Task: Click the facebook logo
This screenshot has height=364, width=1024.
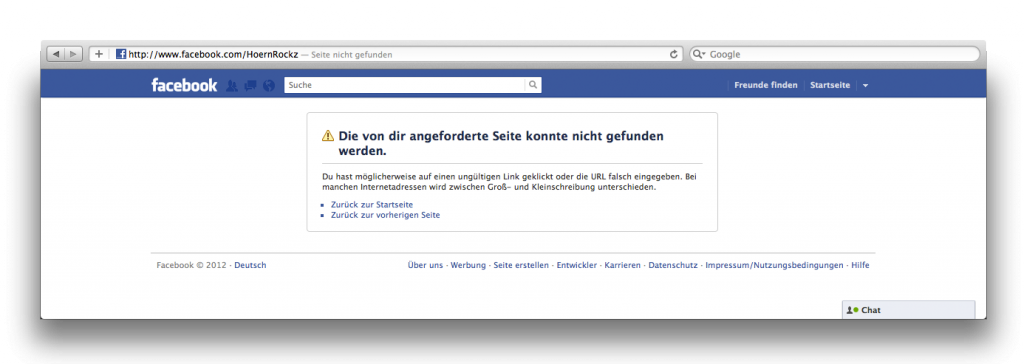Action: (184, 85)
